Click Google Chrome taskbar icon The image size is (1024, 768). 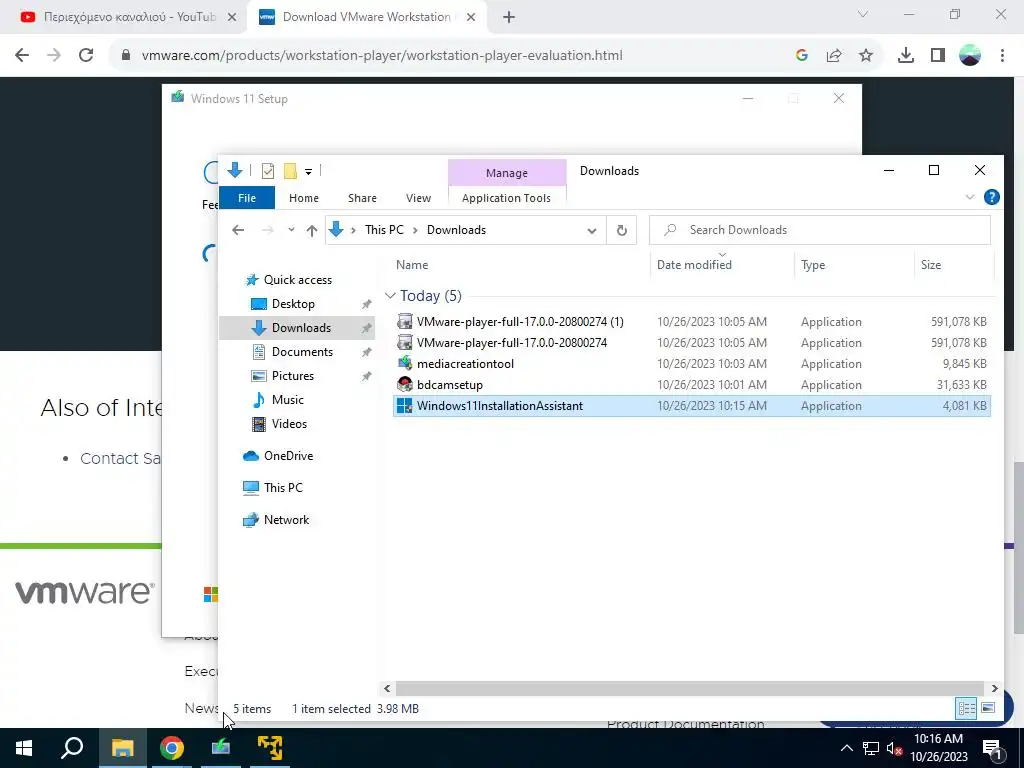172,748
